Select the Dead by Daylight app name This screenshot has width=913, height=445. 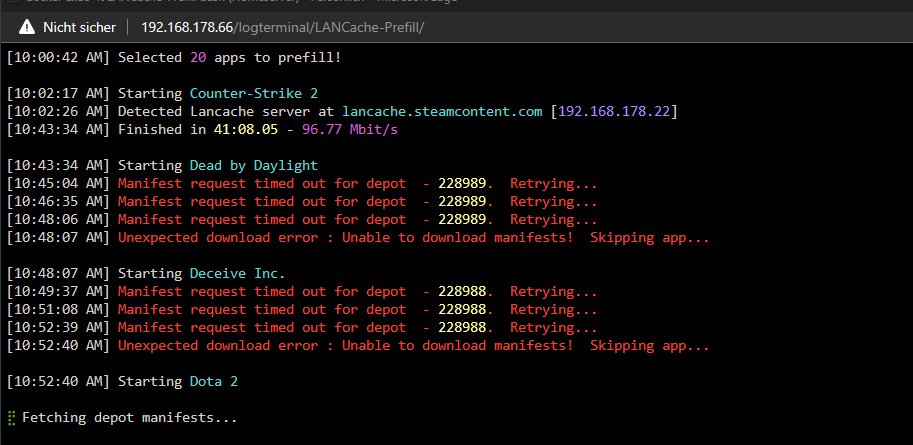254,165
